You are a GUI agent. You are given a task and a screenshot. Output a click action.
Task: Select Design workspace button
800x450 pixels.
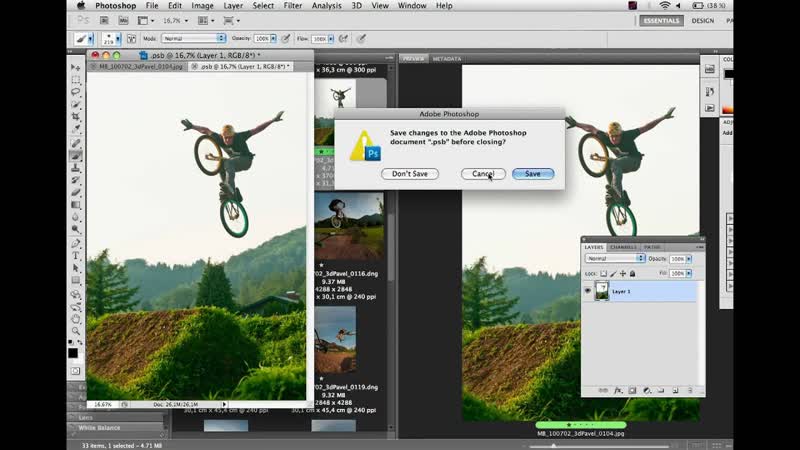(x=703, y=20)
